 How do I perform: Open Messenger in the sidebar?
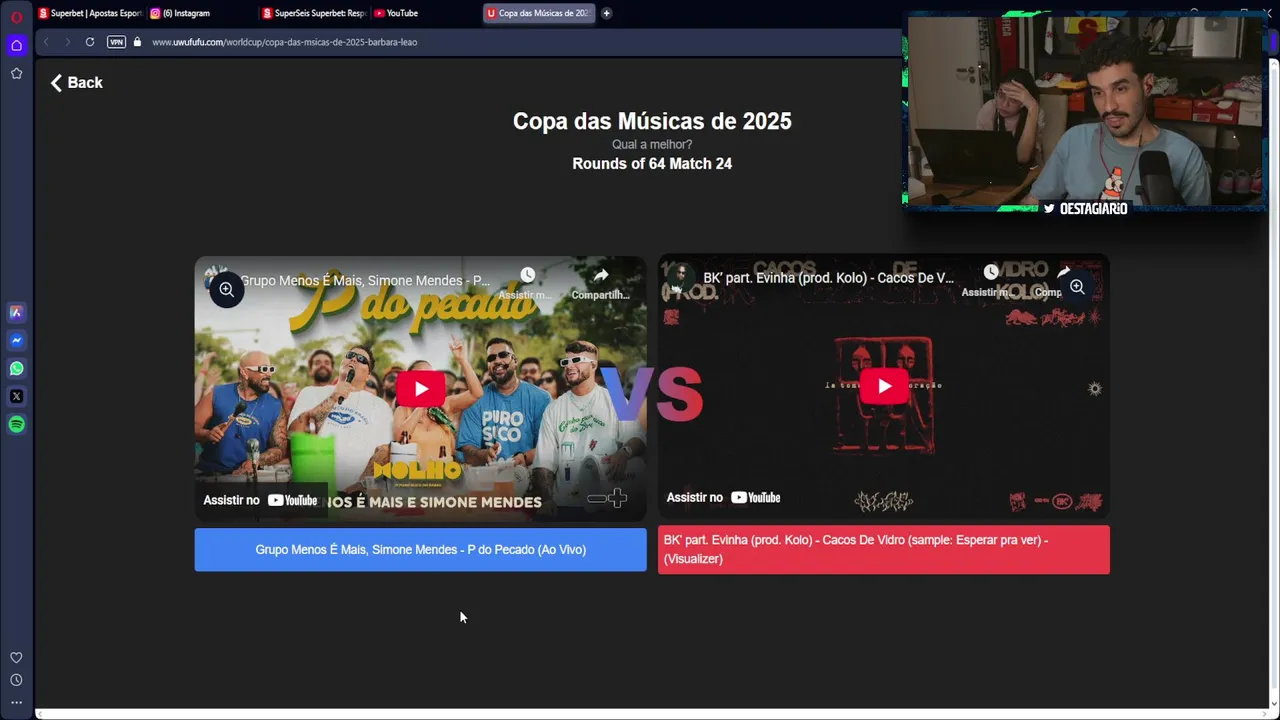coord(16,340)
